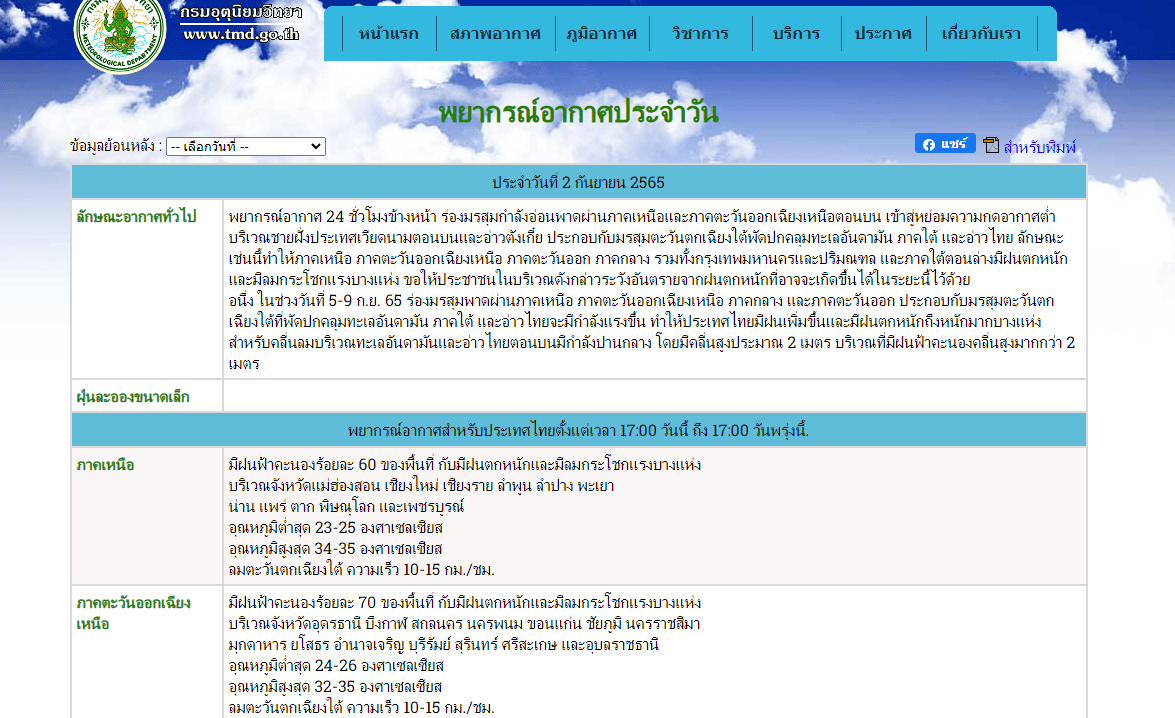This screenshot has height=718, width=1175.
Task: Click the พยากรณ์อากาศประจำวัน page heading
Action: coord(578,112)
